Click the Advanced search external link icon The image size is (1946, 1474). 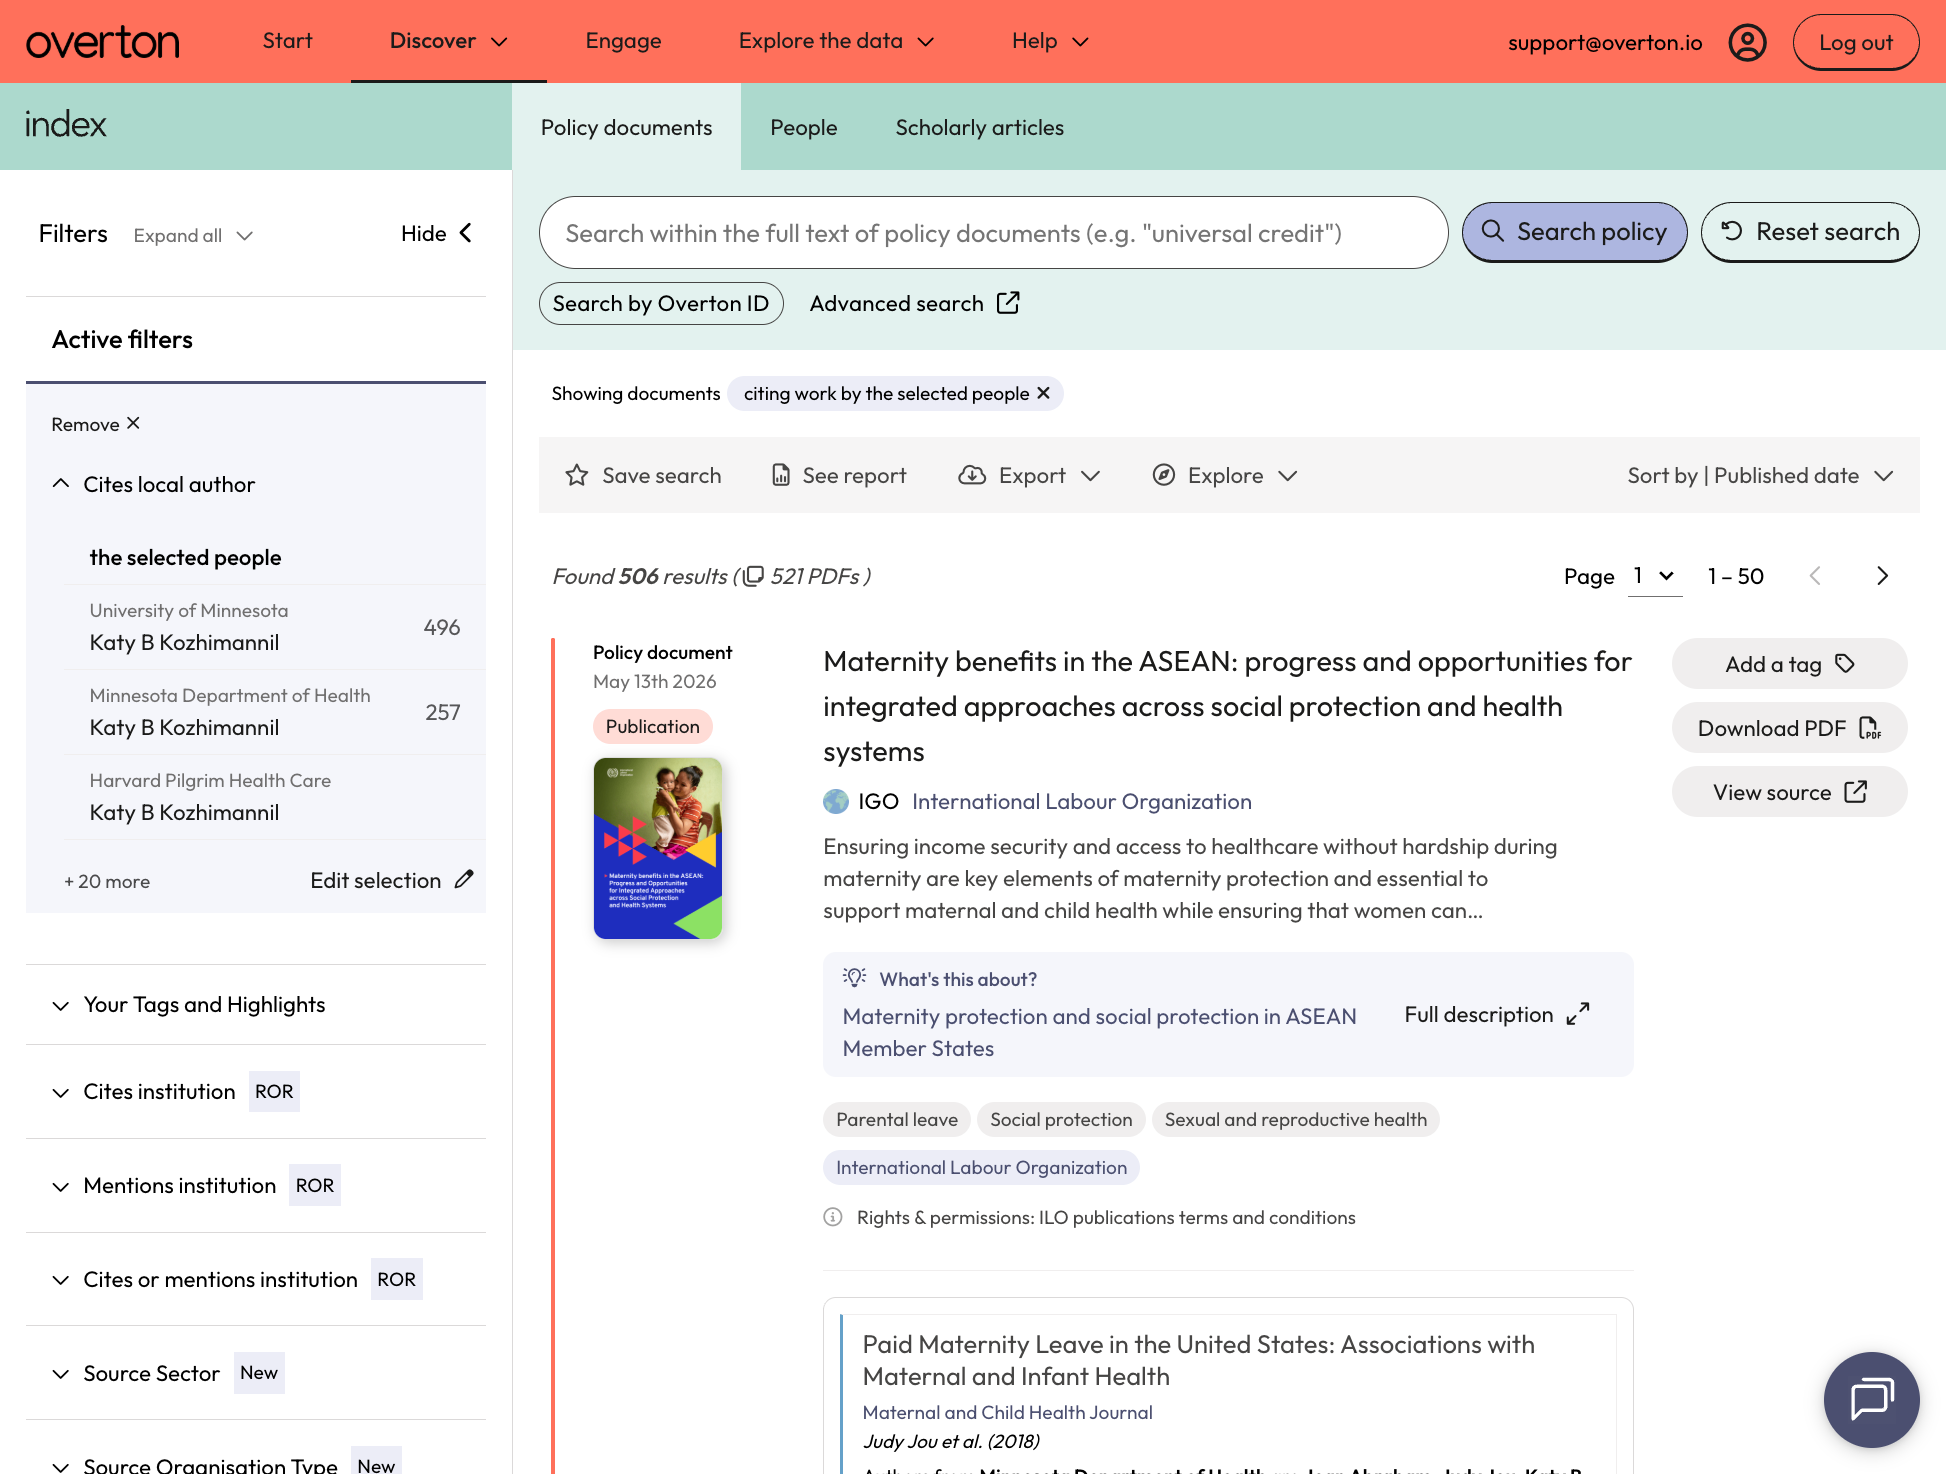1008,303
